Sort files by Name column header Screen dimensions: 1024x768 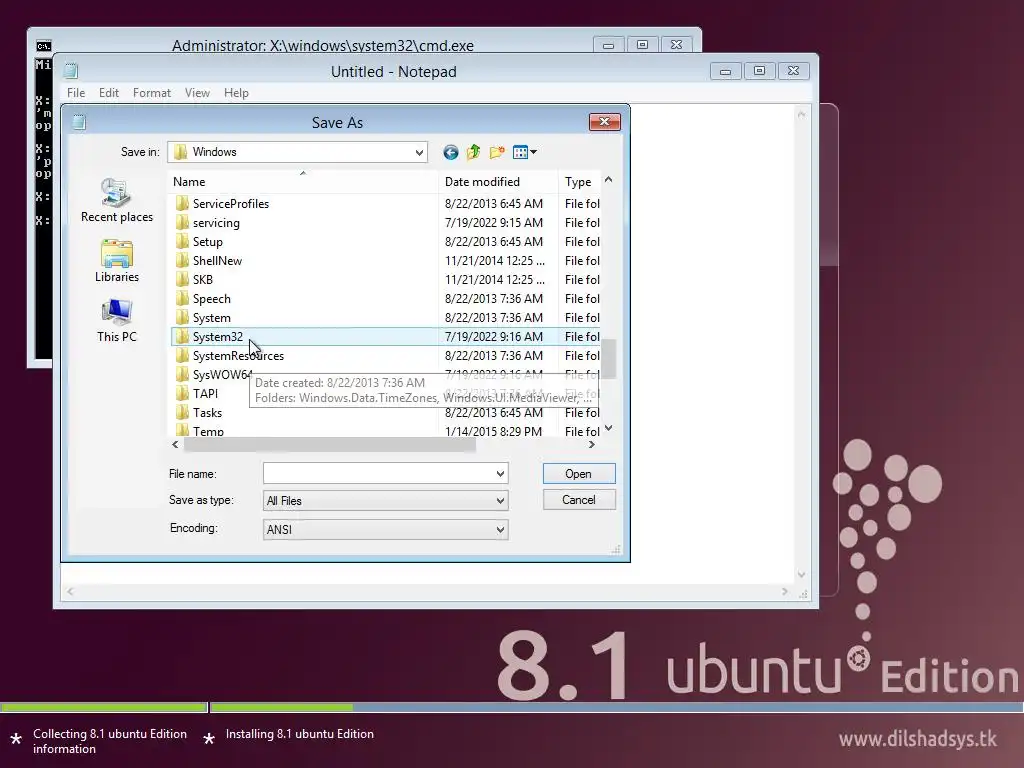(303, 182)
